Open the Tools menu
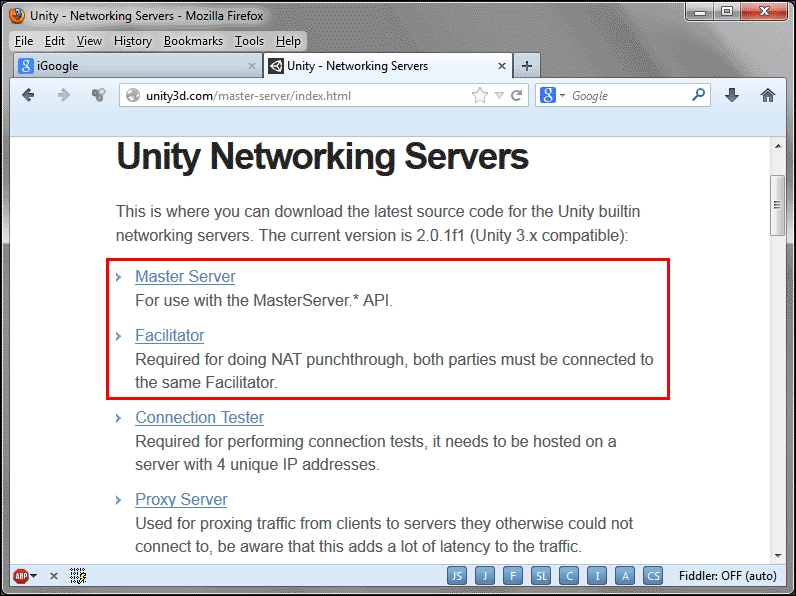Screen dimensions: 796x596 pos(249,41)
